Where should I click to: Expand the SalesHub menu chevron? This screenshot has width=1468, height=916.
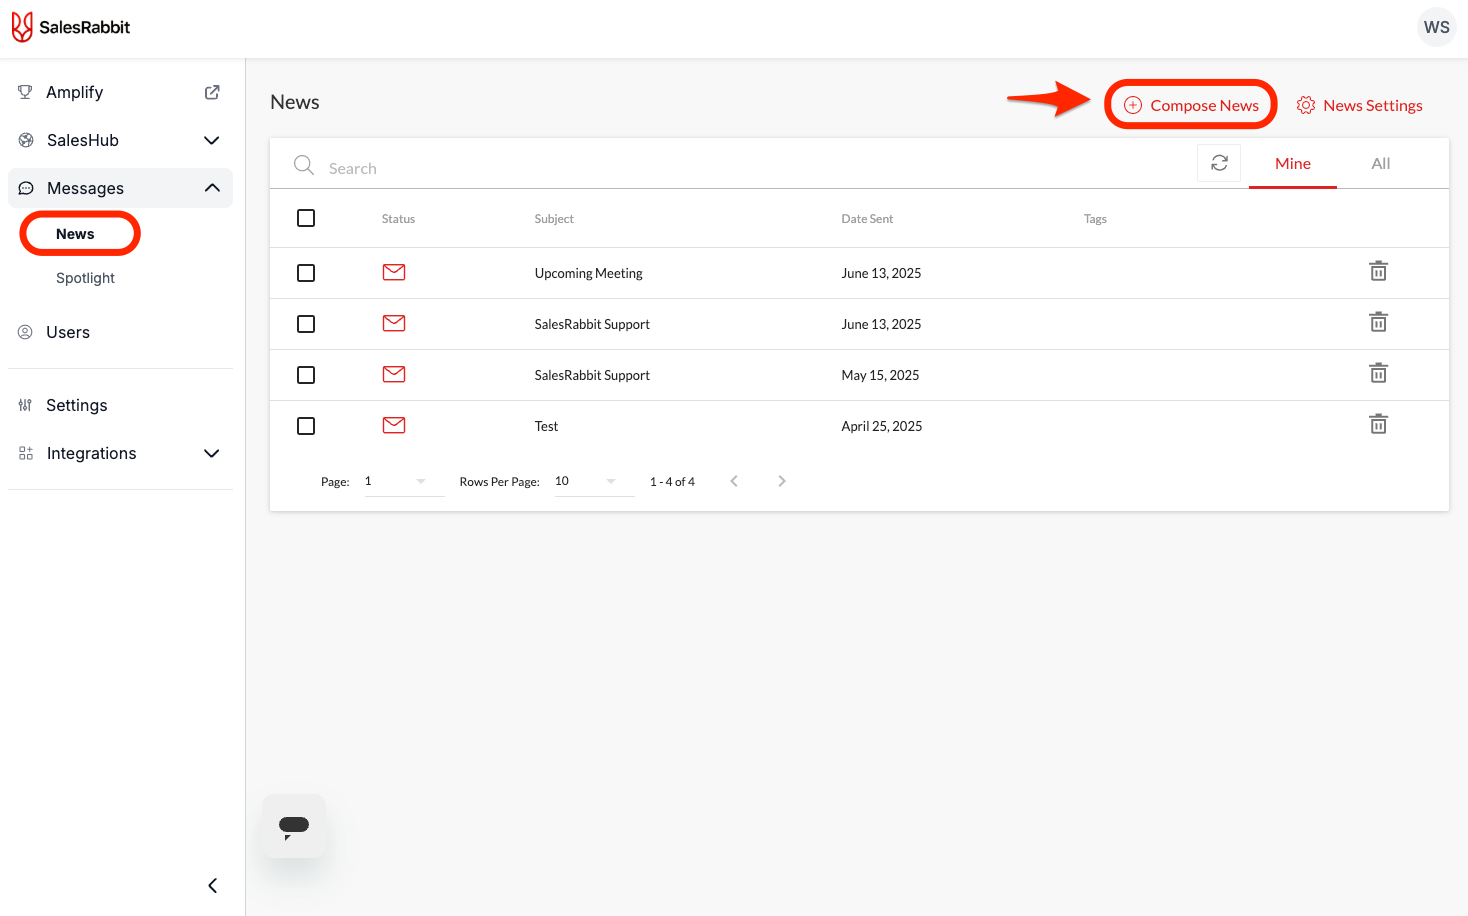click(x=212, y=140)
